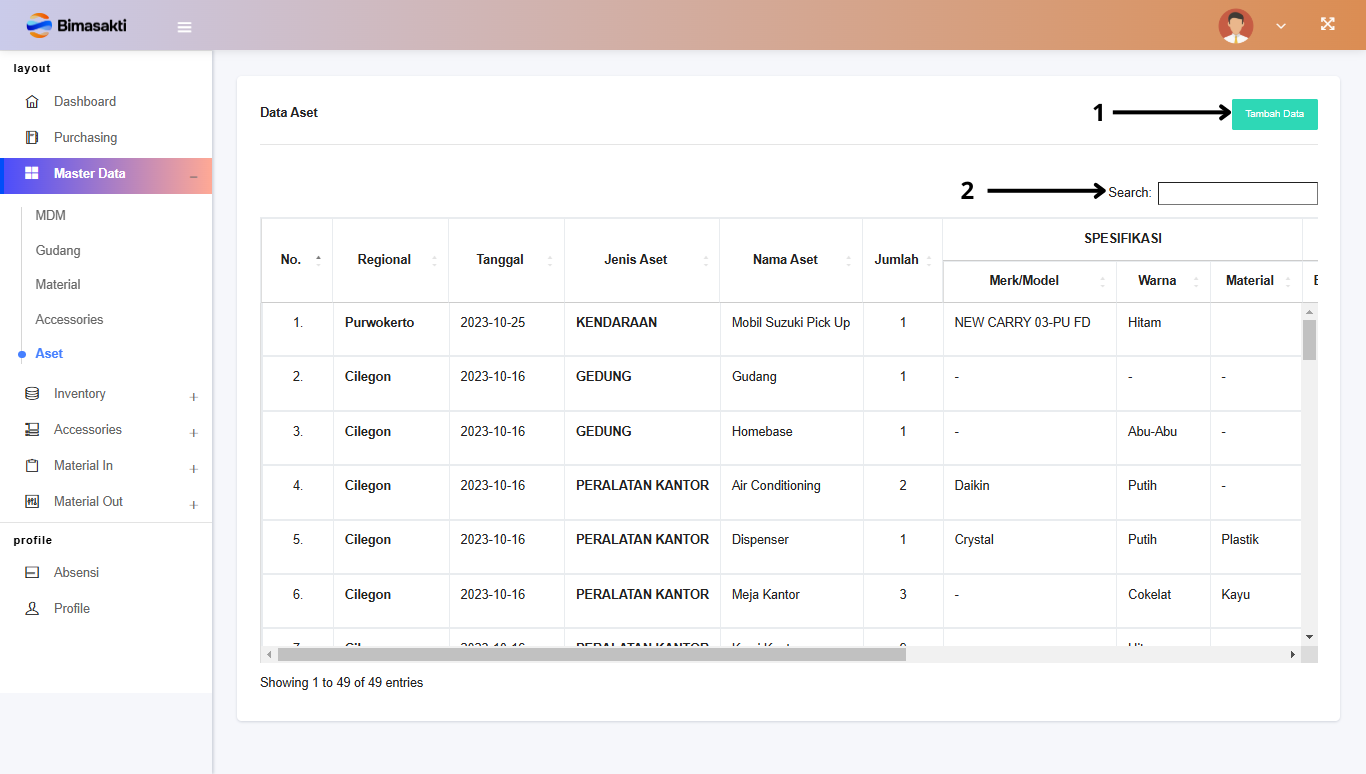This screenshot has width=1366, height=774.
Task: Open the Profile sidebar link
Action: [71, 609]
